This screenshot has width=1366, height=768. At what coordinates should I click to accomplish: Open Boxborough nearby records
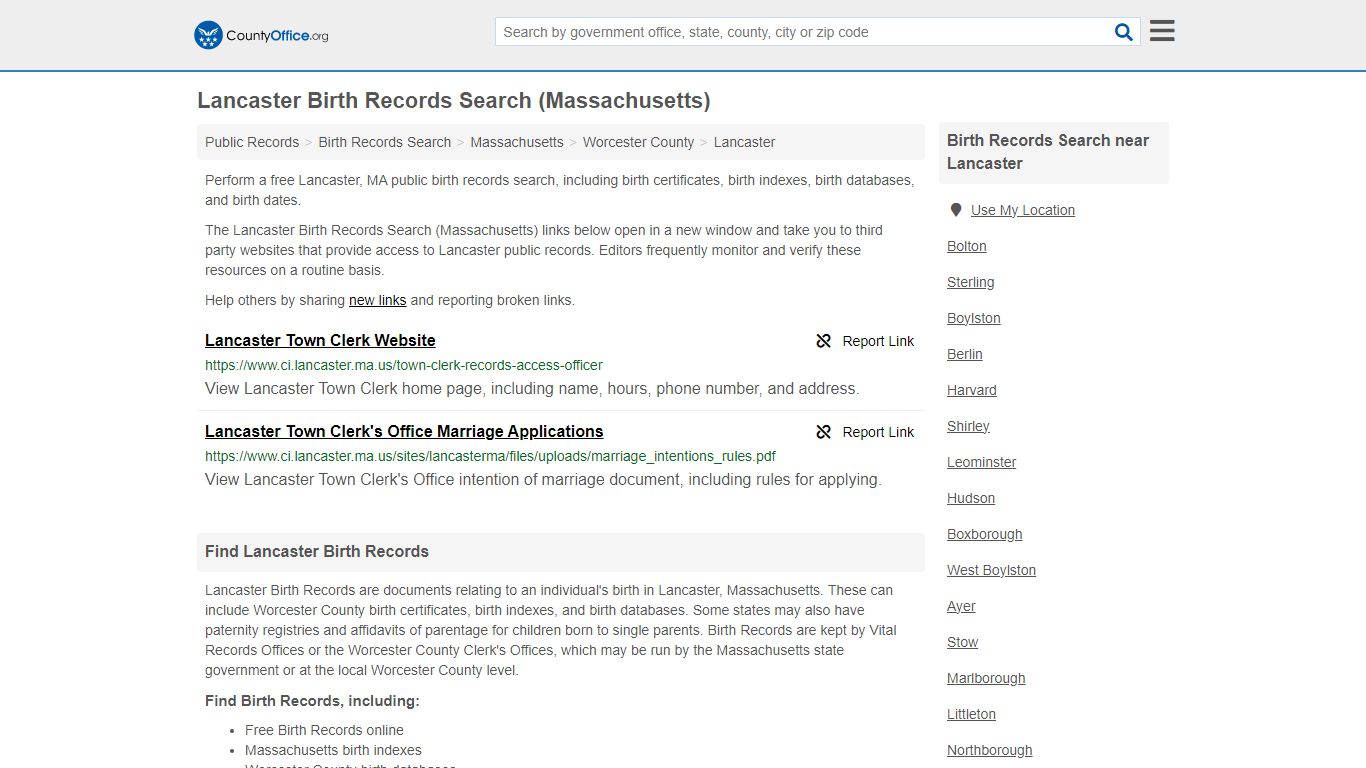coord(985,534)
